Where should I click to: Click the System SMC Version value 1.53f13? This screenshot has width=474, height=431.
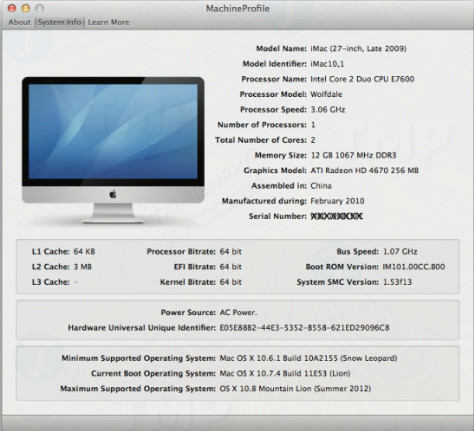(397, 282)
